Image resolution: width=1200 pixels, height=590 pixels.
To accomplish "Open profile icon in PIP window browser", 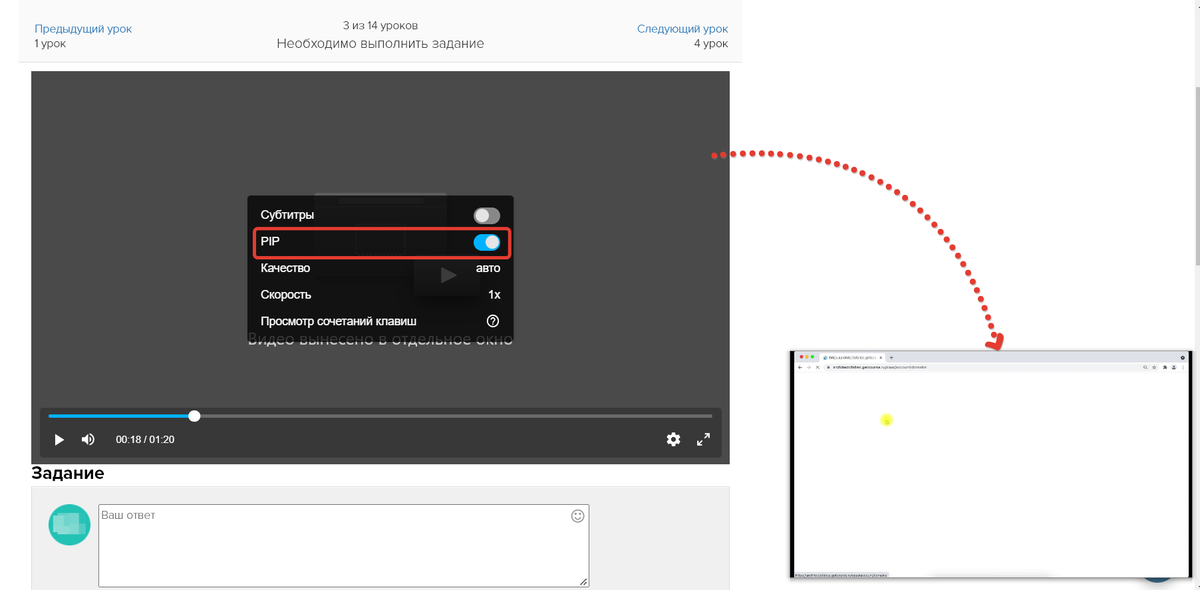I will tap(1174, 367).
